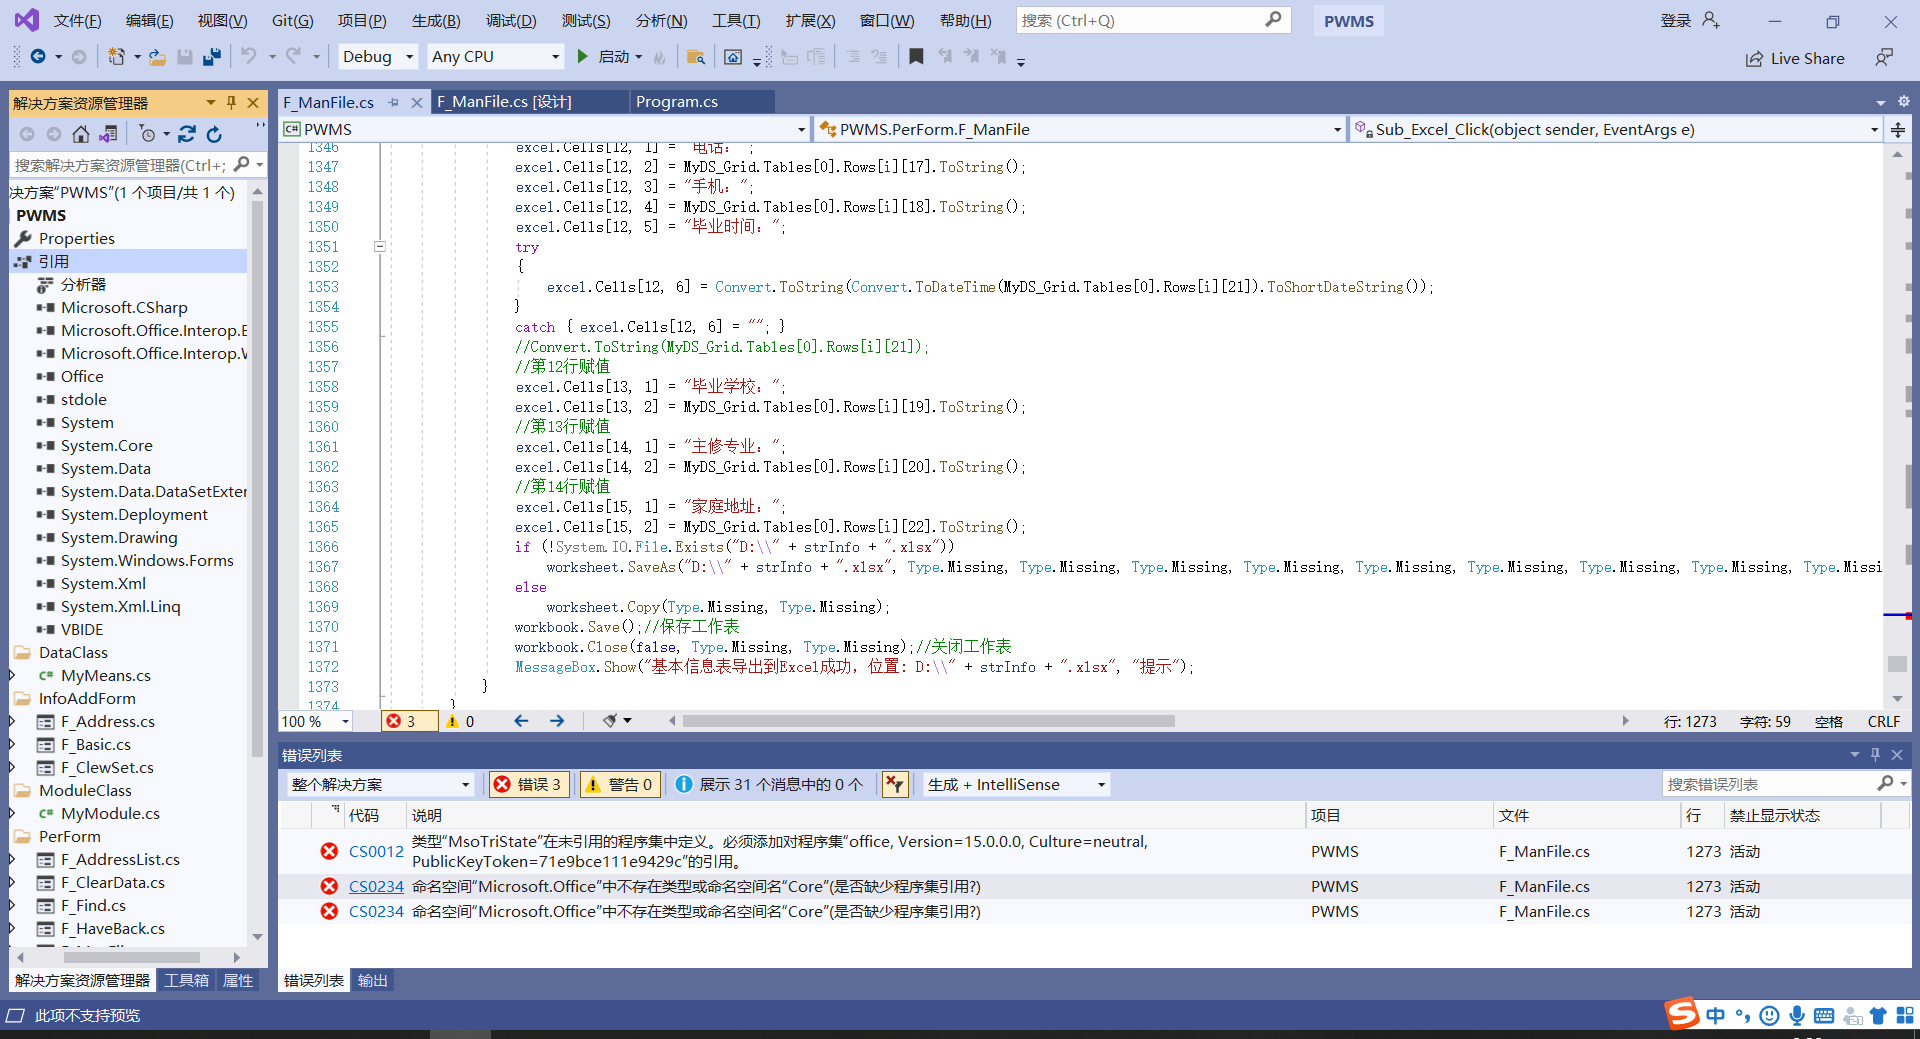This screenshot has height=1039, width=1920.
Task: Open the 100 % zoom level dropdown
Action: [316, 721]
